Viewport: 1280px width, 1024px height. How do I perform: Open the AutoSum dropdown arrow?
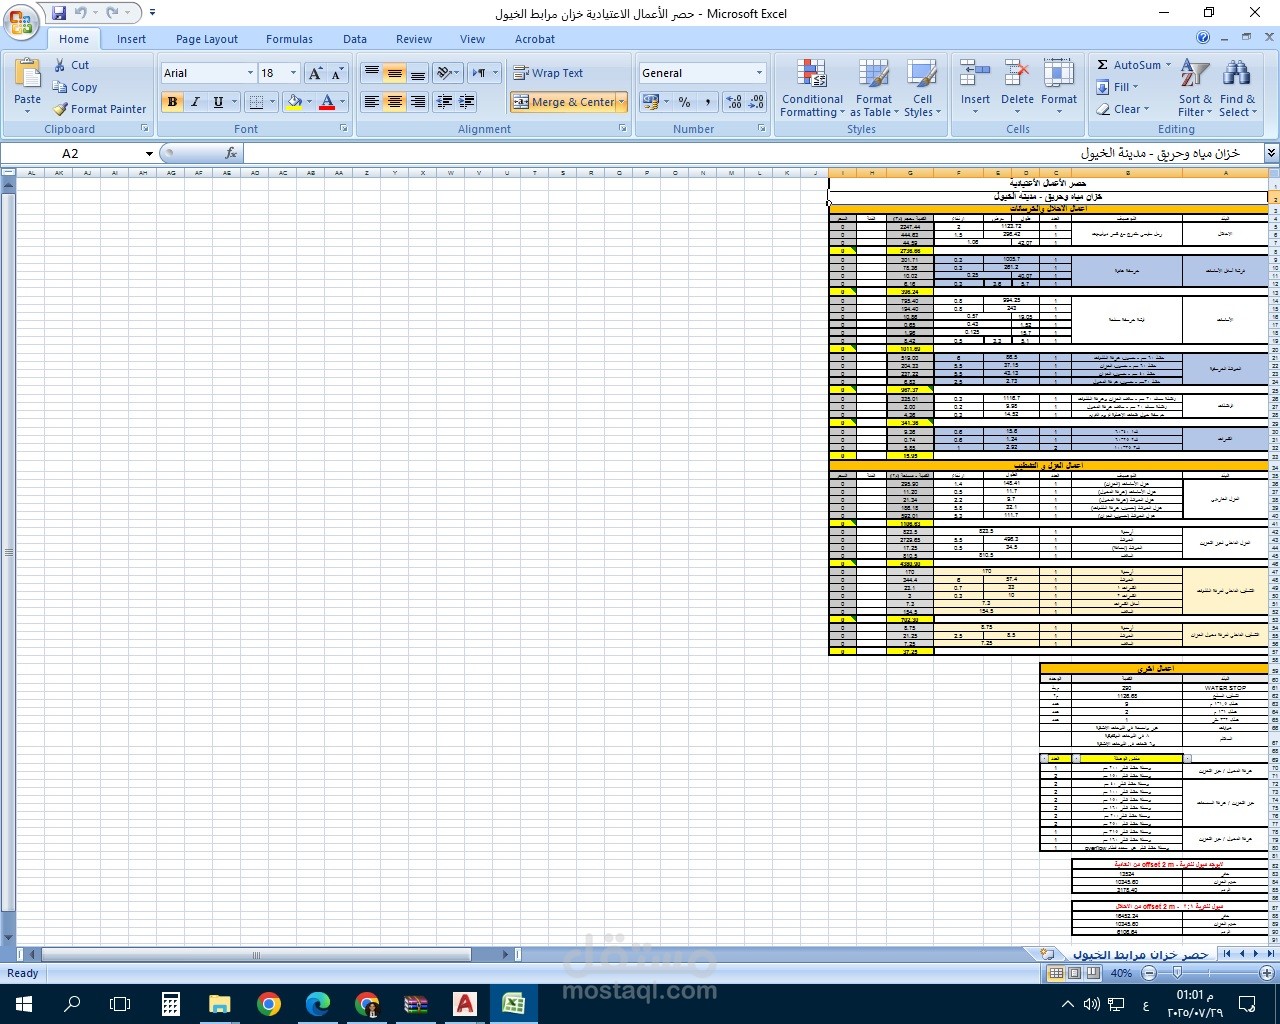(1168, 65)
